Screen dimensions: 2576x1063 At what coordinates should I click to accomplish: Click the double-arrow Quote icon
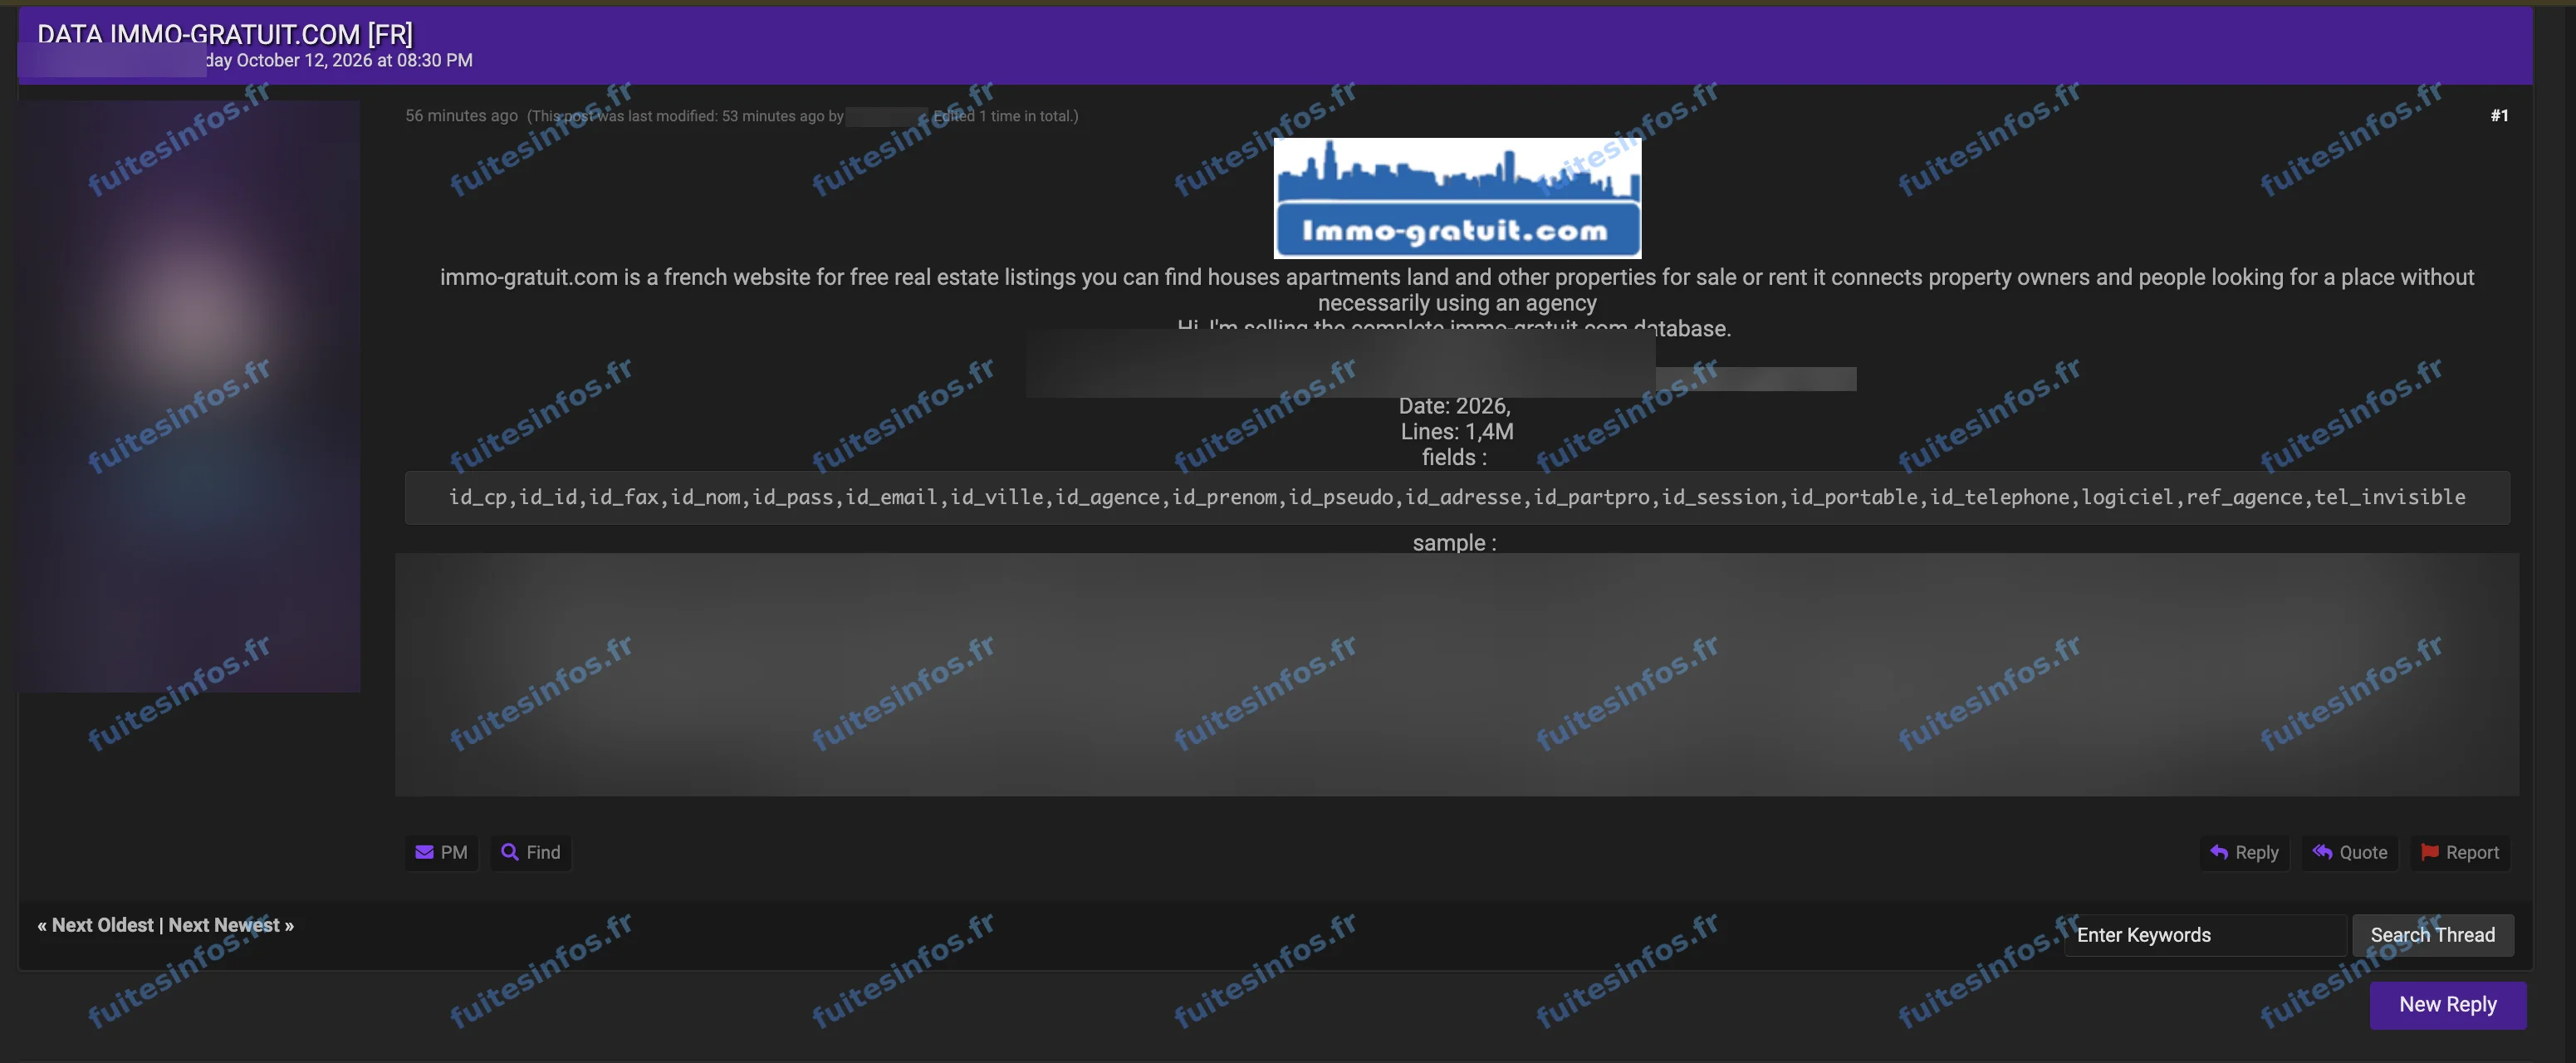(x=2323, y=852)
